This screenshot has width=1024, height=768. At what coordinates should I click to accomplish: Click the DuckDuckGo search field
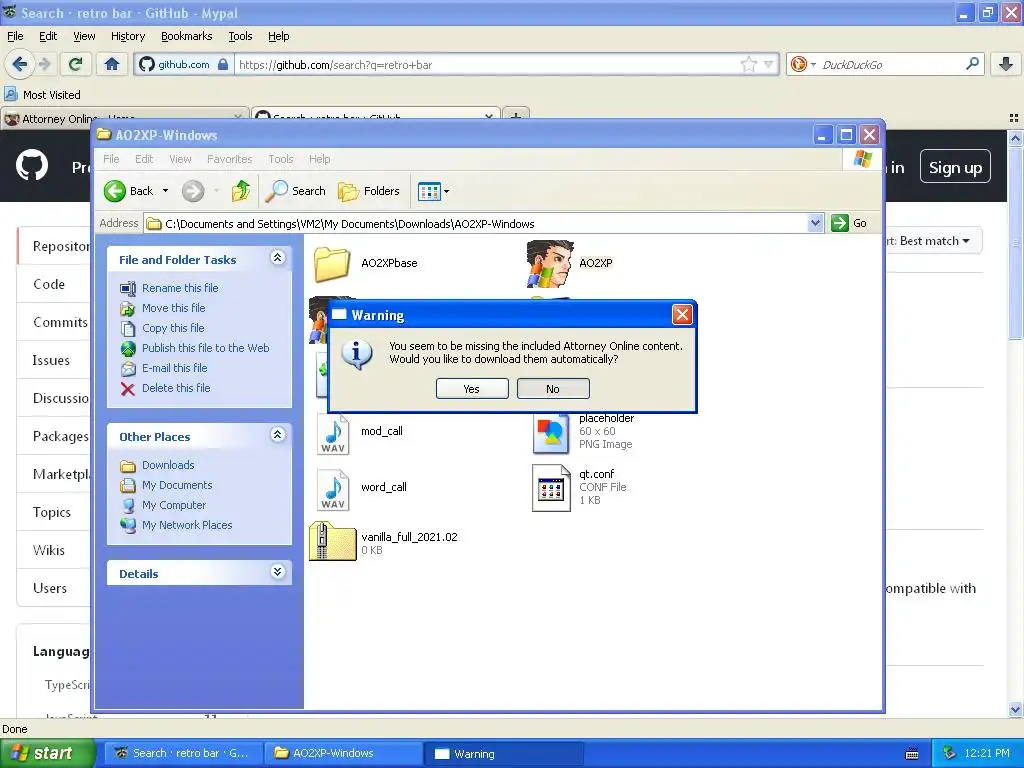pos(891,64)
